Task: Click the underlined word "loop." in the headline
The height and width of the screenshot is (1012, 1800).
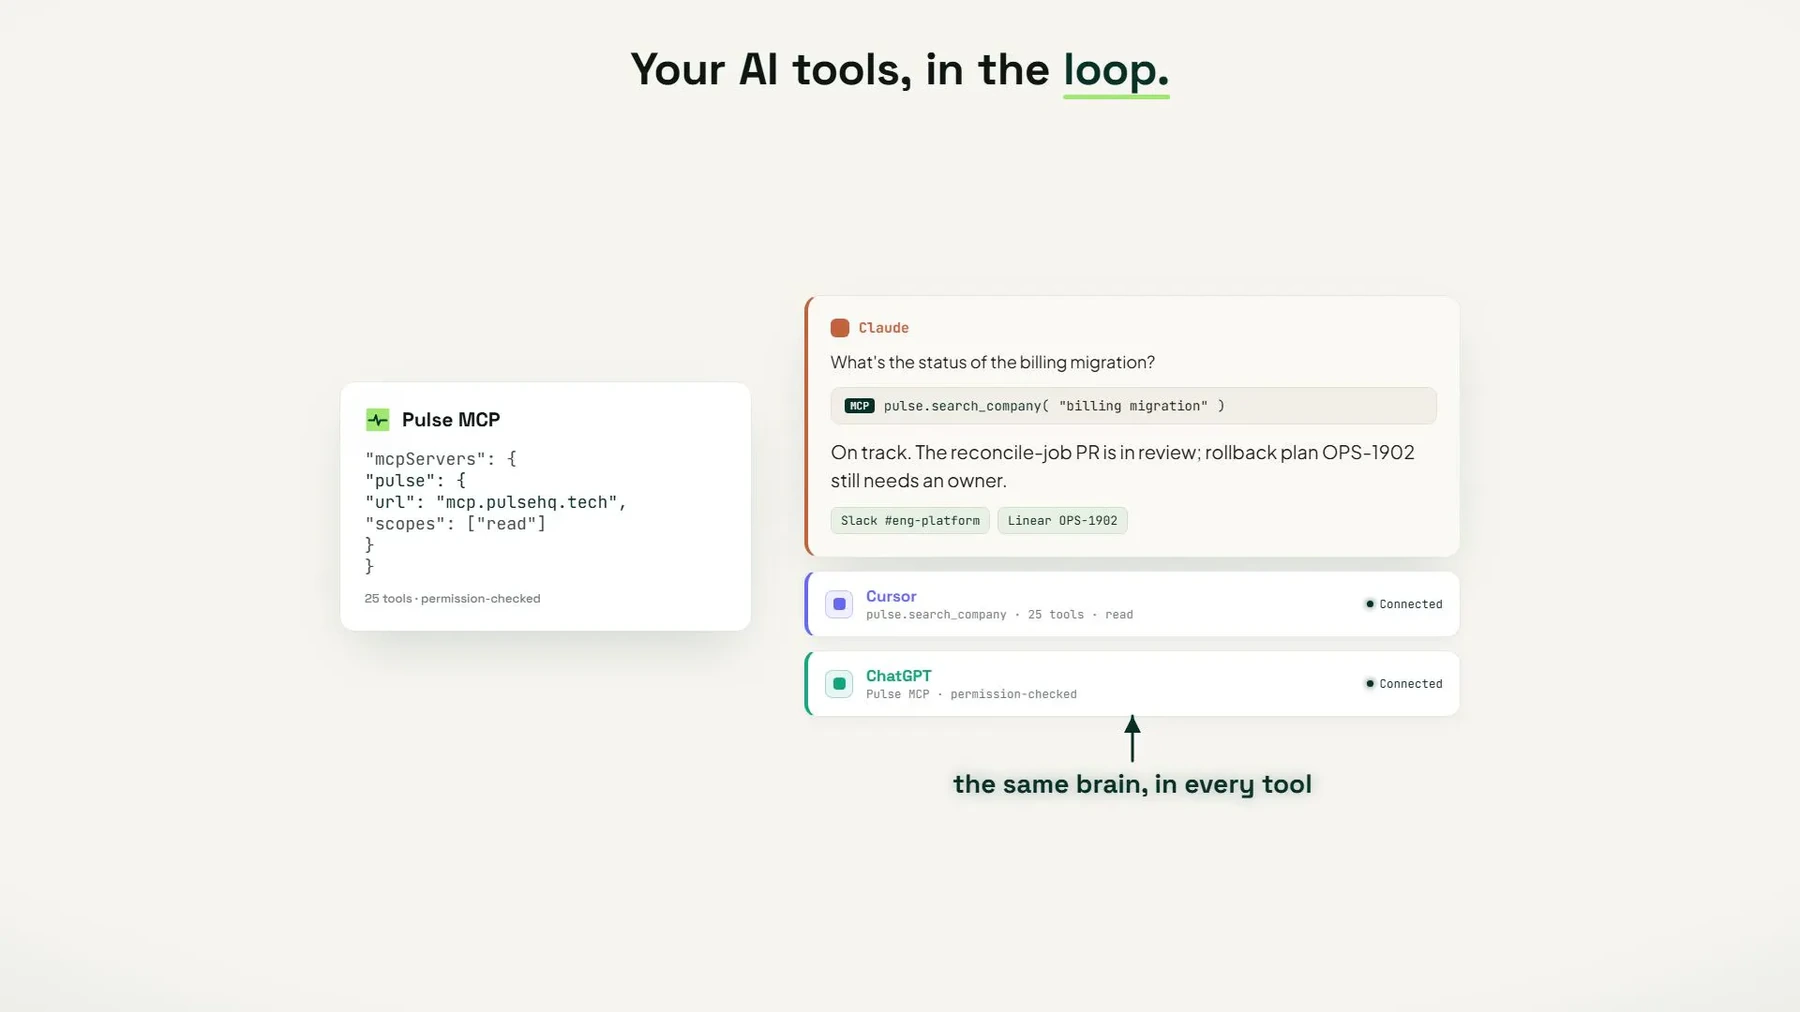Action: 1116,70
